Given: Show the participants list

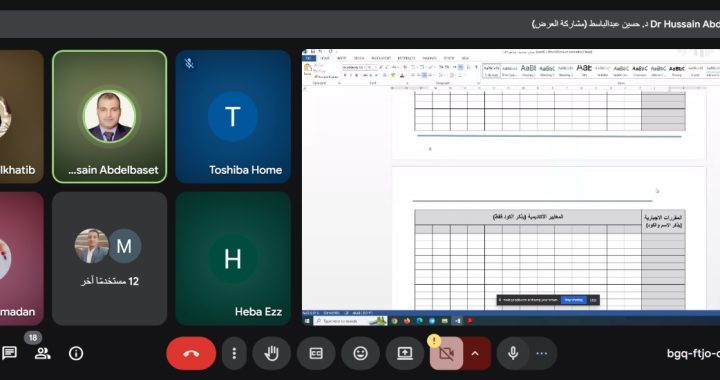Looking at the screenshot, I should [42, 353].
